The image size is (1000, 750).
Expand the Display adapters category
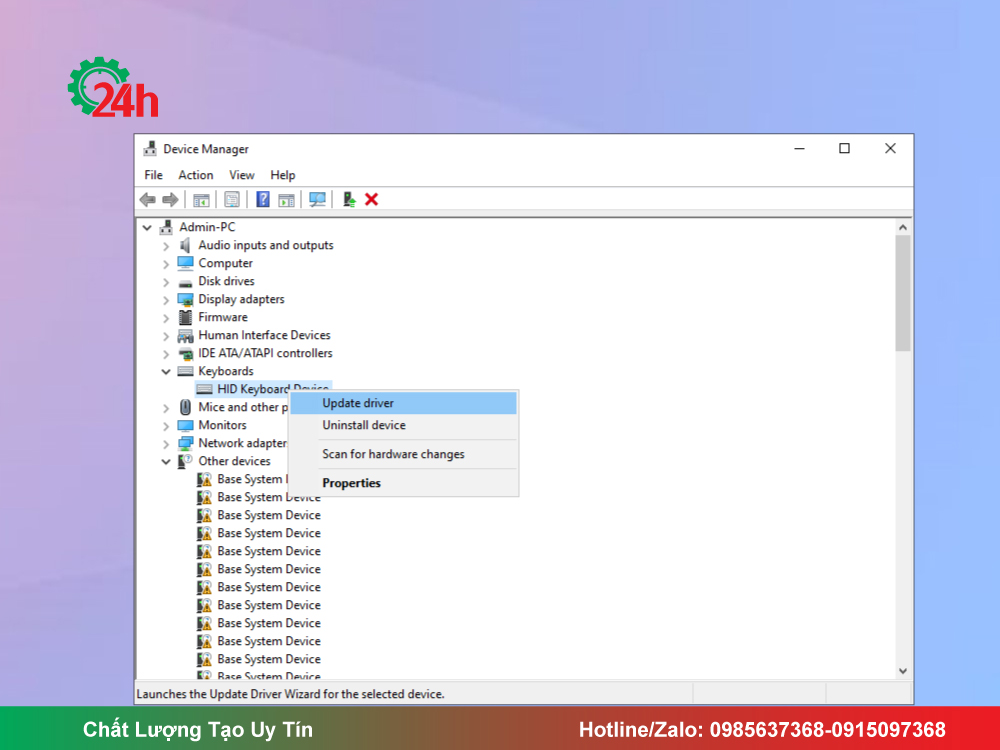tap(166, 300)
